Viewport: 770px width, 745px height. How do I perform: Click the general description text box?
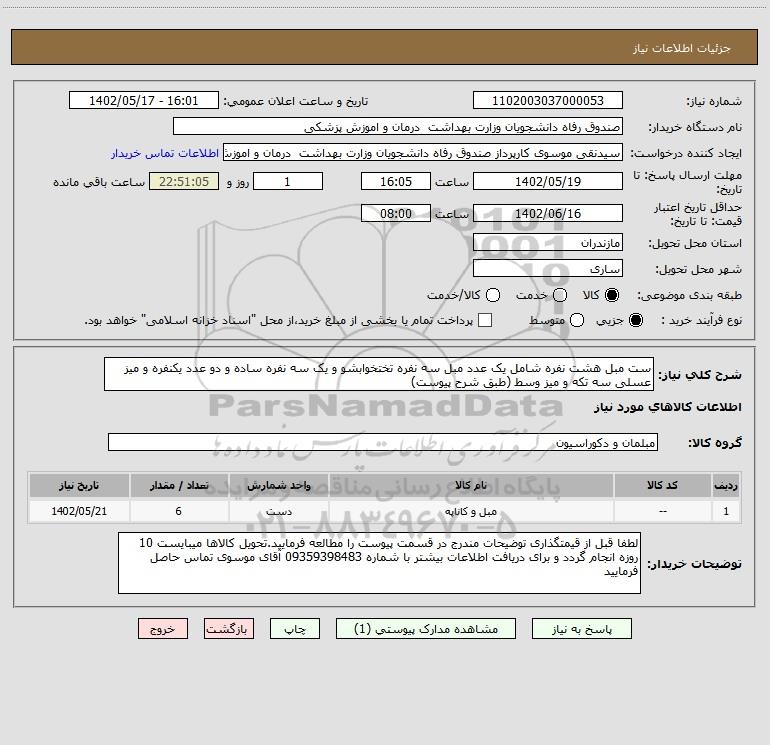tap(379, 374)
